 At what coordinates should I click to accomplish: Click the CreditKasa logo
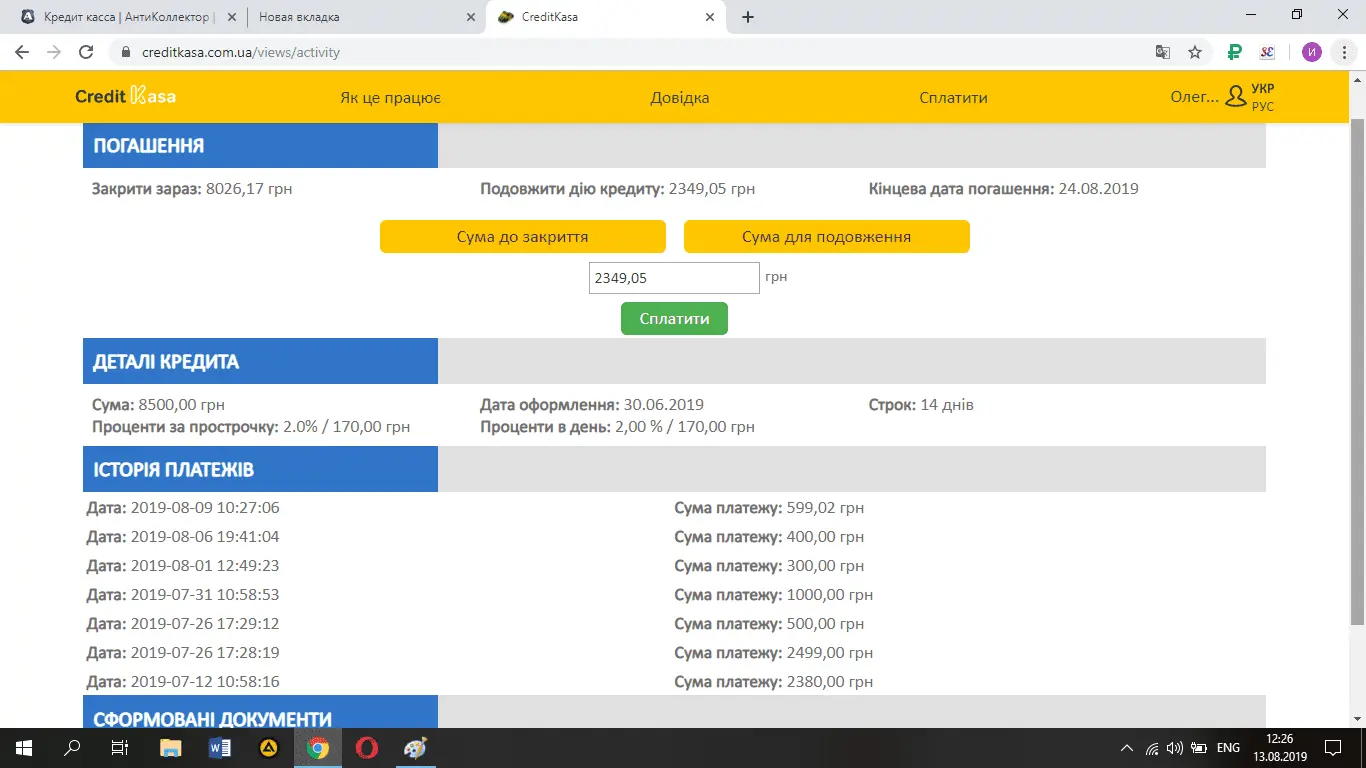pyautogui.click(x=126, y=97)
